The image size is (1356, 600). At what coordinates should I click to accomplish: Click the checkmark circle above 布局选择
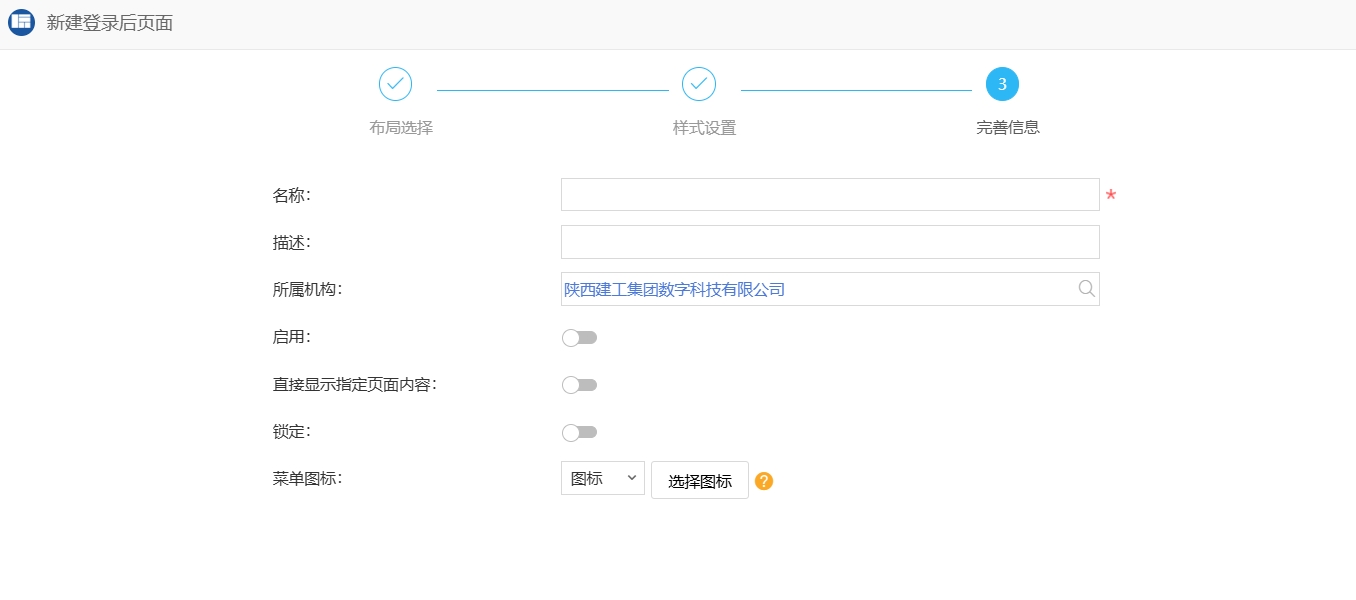396,84
